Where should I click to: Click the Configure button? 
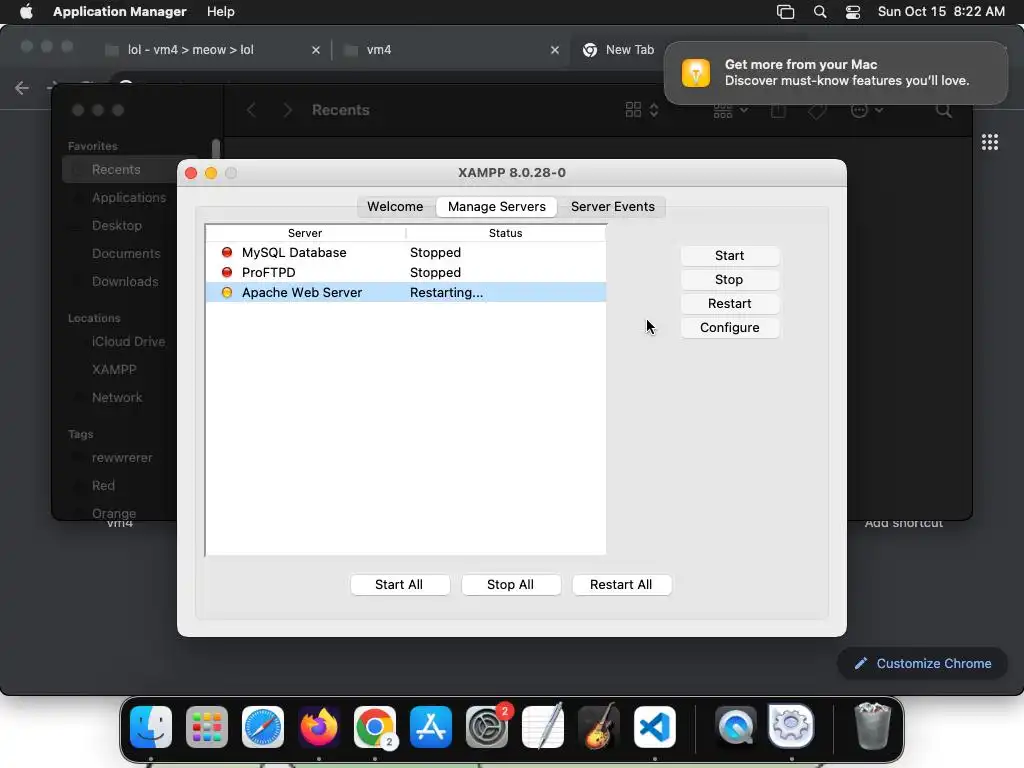[x=729, y=328]
